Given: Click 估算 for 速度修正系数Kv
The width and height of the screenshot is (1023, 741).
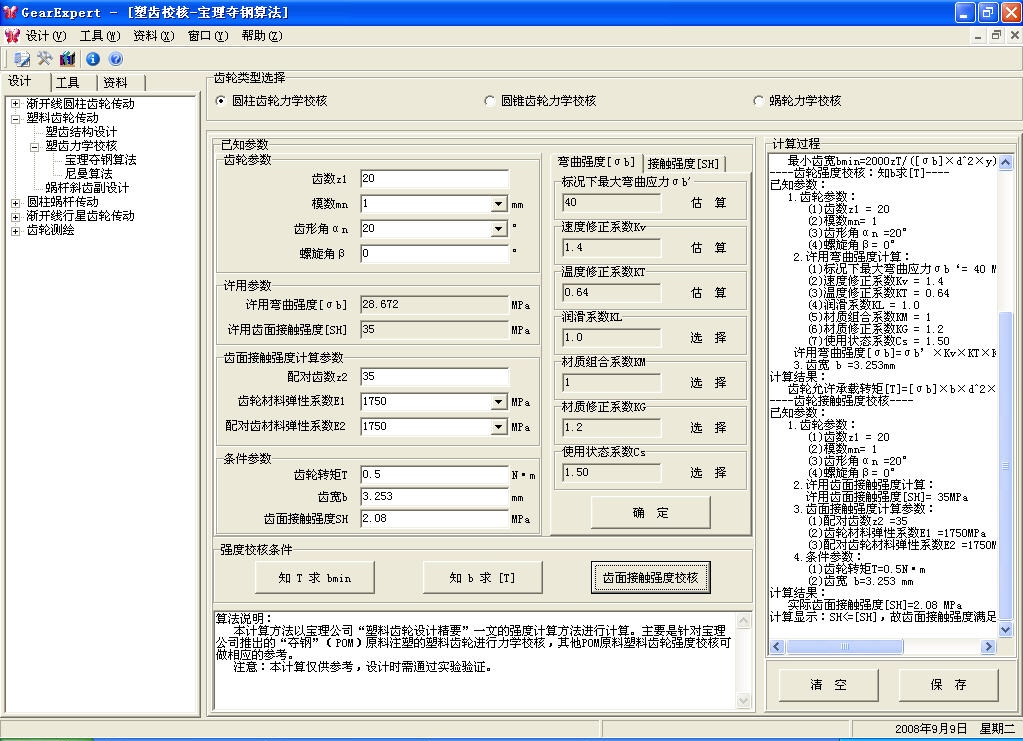Looking at the screenshot, I should pos(709,248).
